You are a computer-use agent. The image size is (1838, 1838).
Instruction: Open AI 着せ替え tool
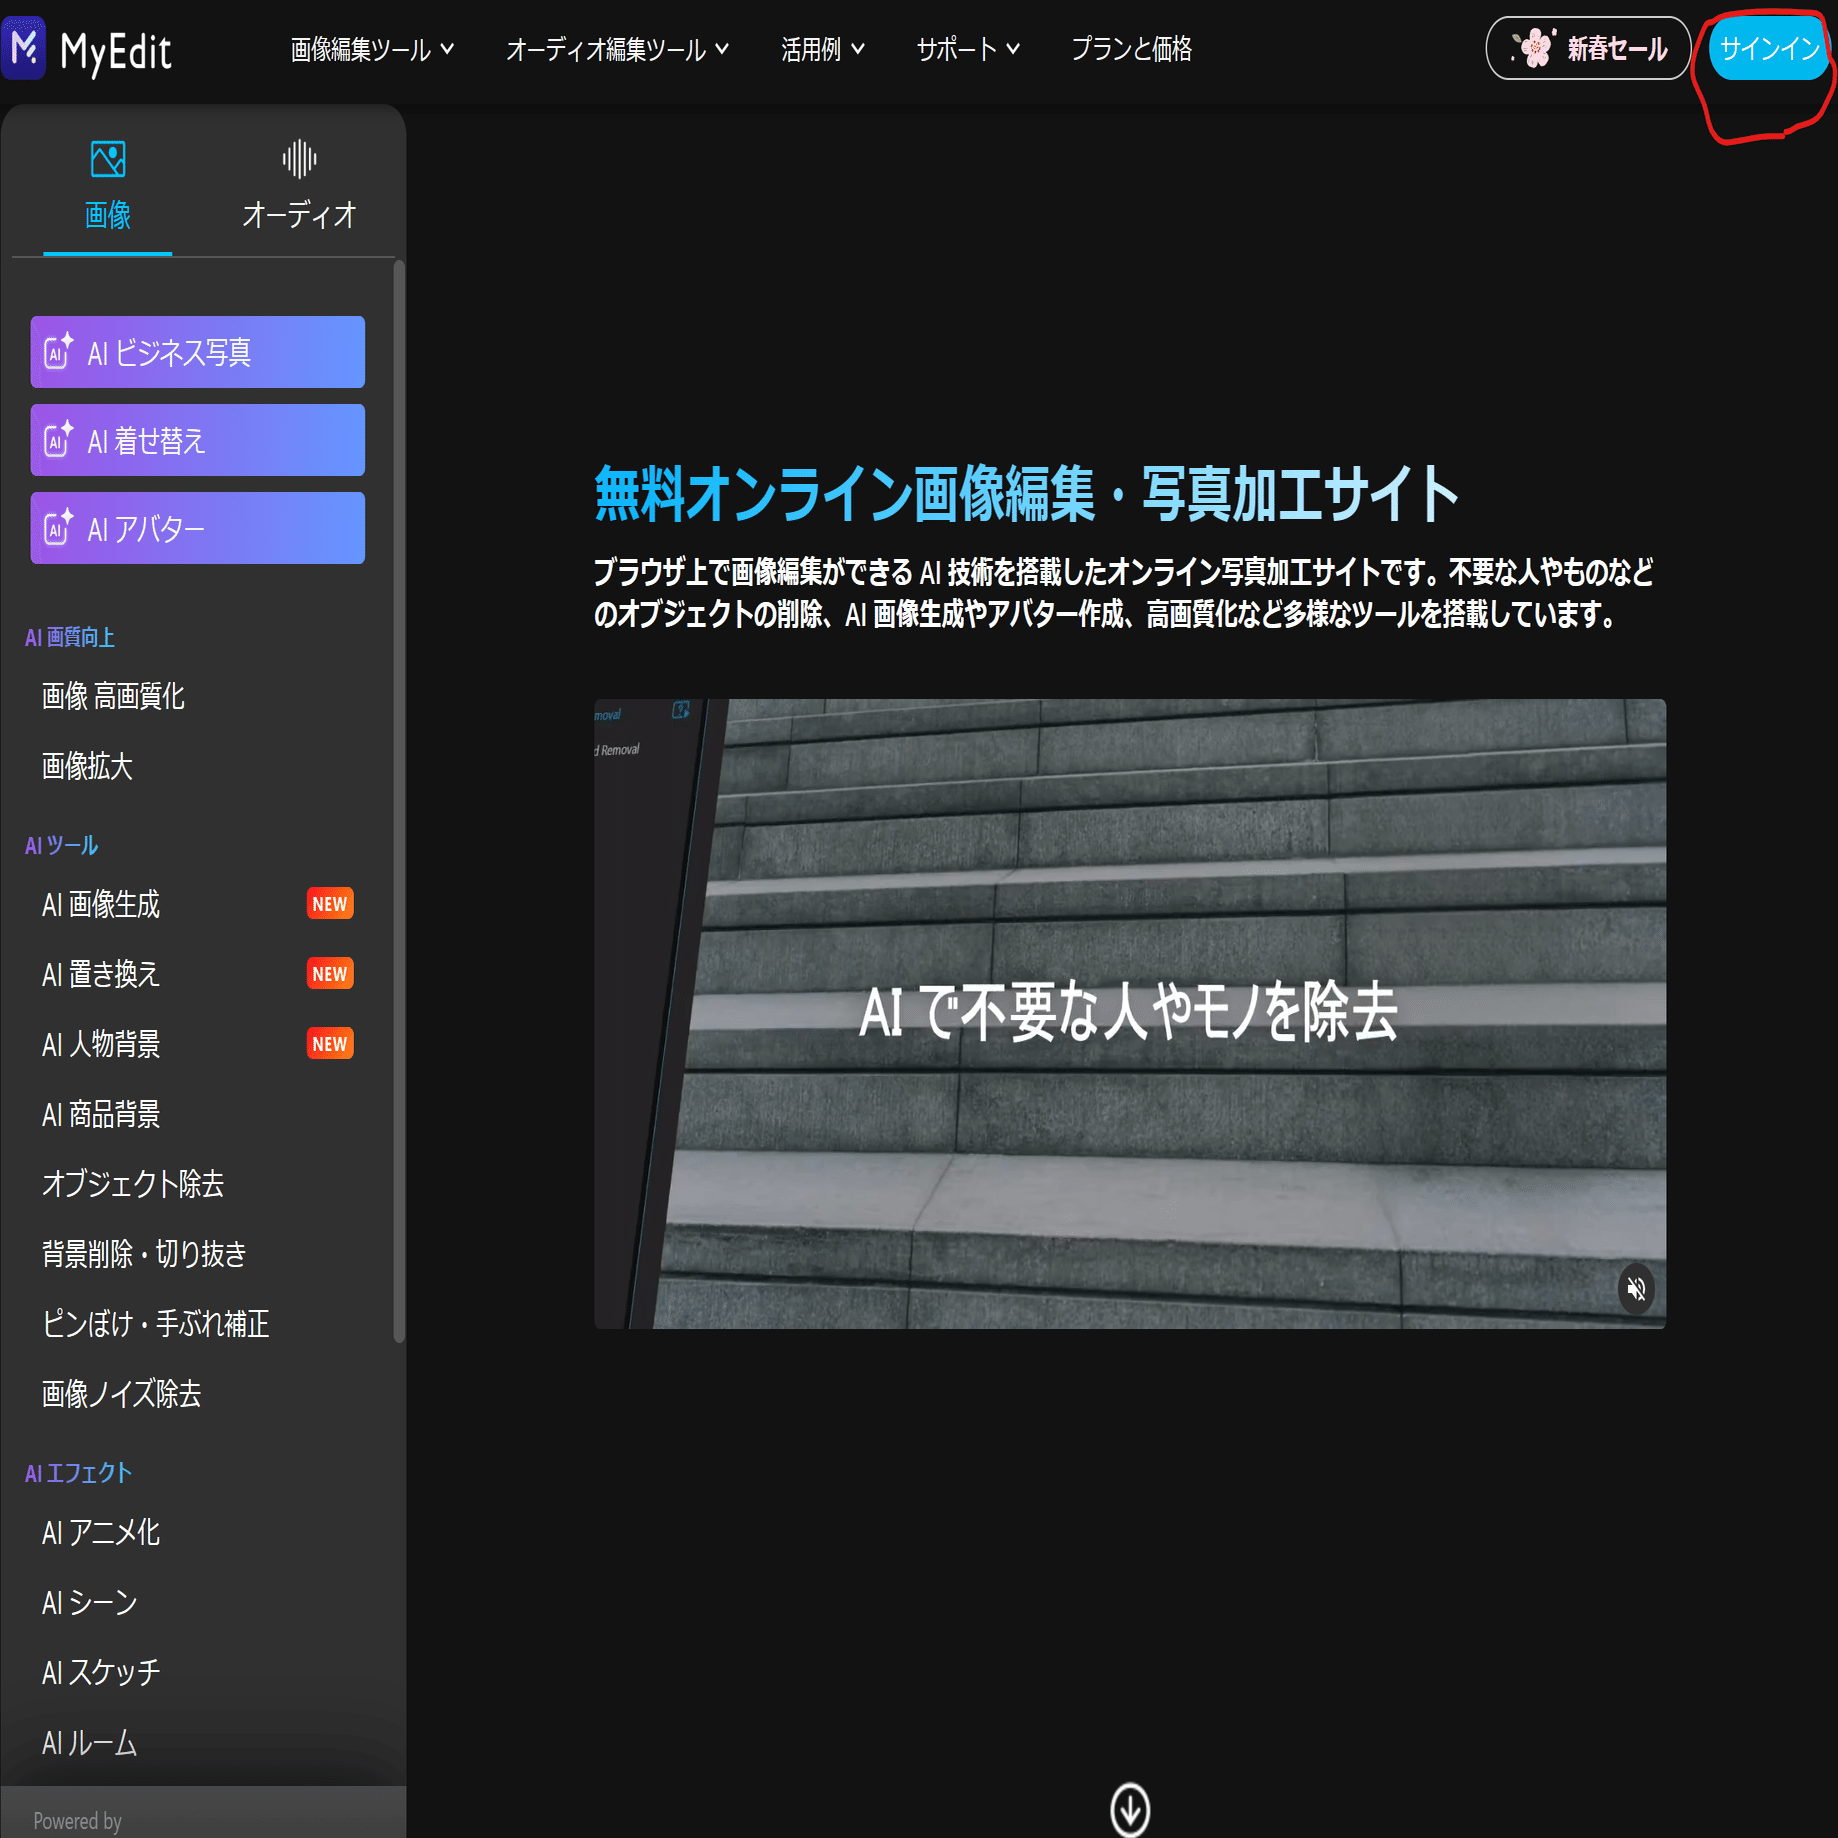(x=198, y=440)
